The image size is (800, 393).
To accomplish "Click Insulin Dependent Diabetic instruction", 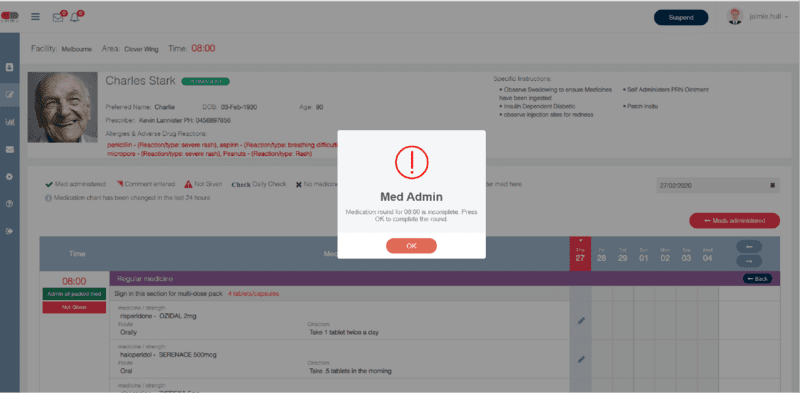I will point(539,106).
